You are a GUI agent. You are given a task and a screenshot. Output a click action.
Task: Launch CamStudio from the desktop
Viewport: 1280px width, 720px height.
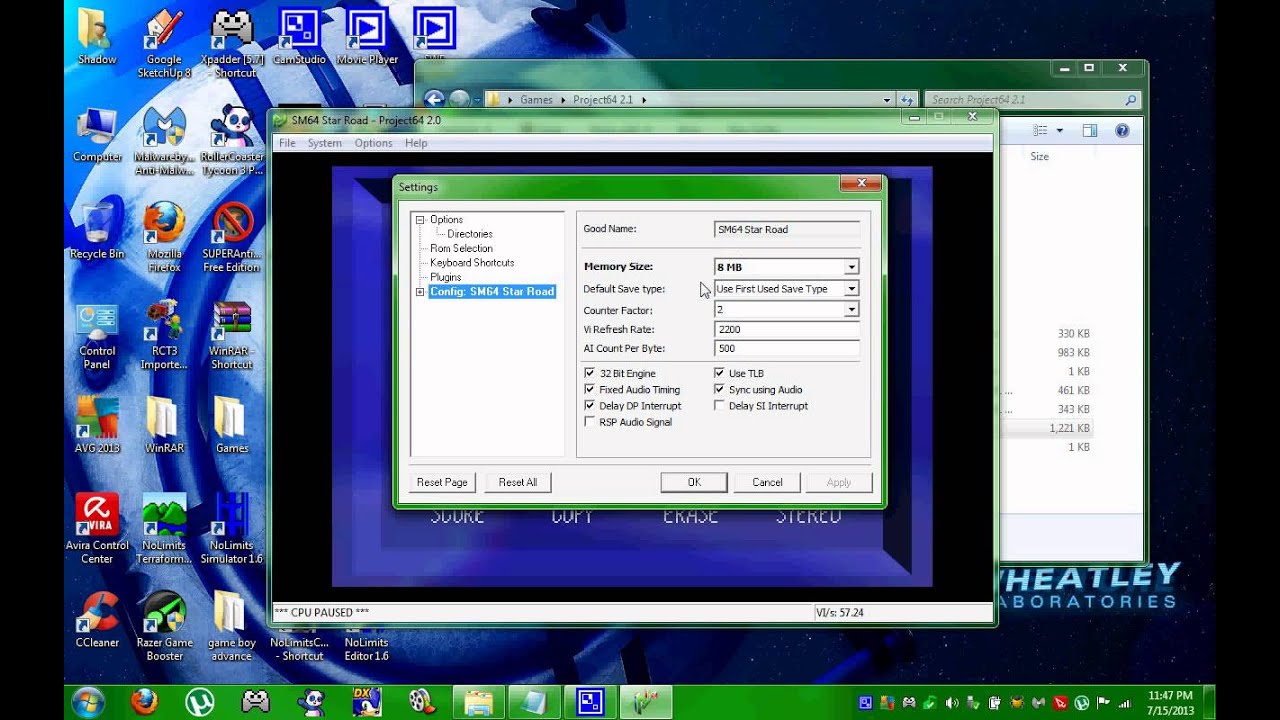299,35
